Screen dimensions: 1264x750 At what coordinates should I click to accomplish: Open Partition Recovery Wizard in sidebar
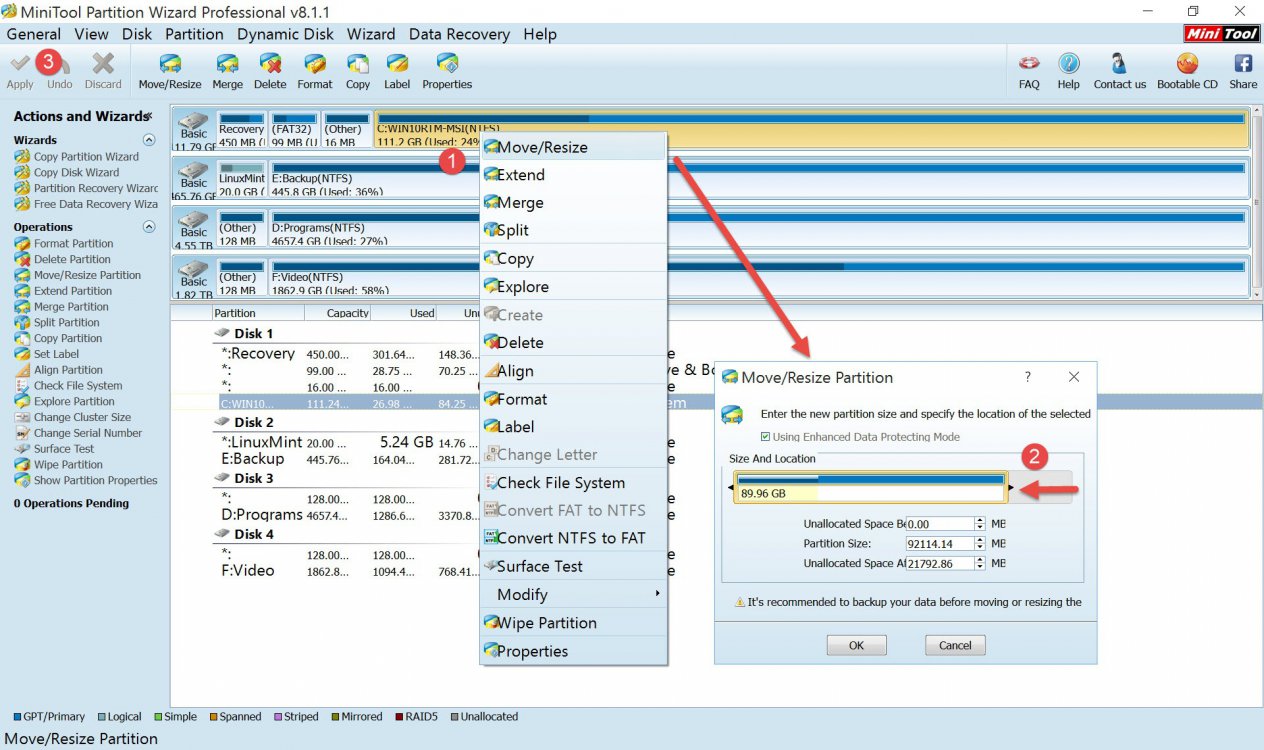[x=86, y=188]
